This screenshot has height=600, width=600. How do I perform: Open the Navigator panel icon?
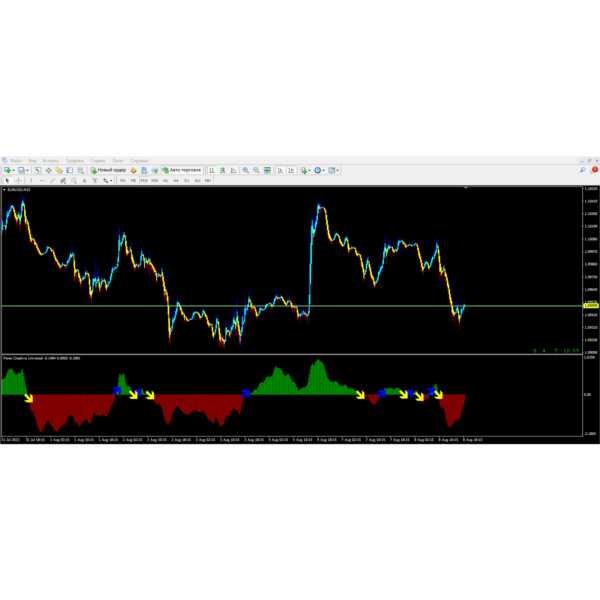[59, 170]
